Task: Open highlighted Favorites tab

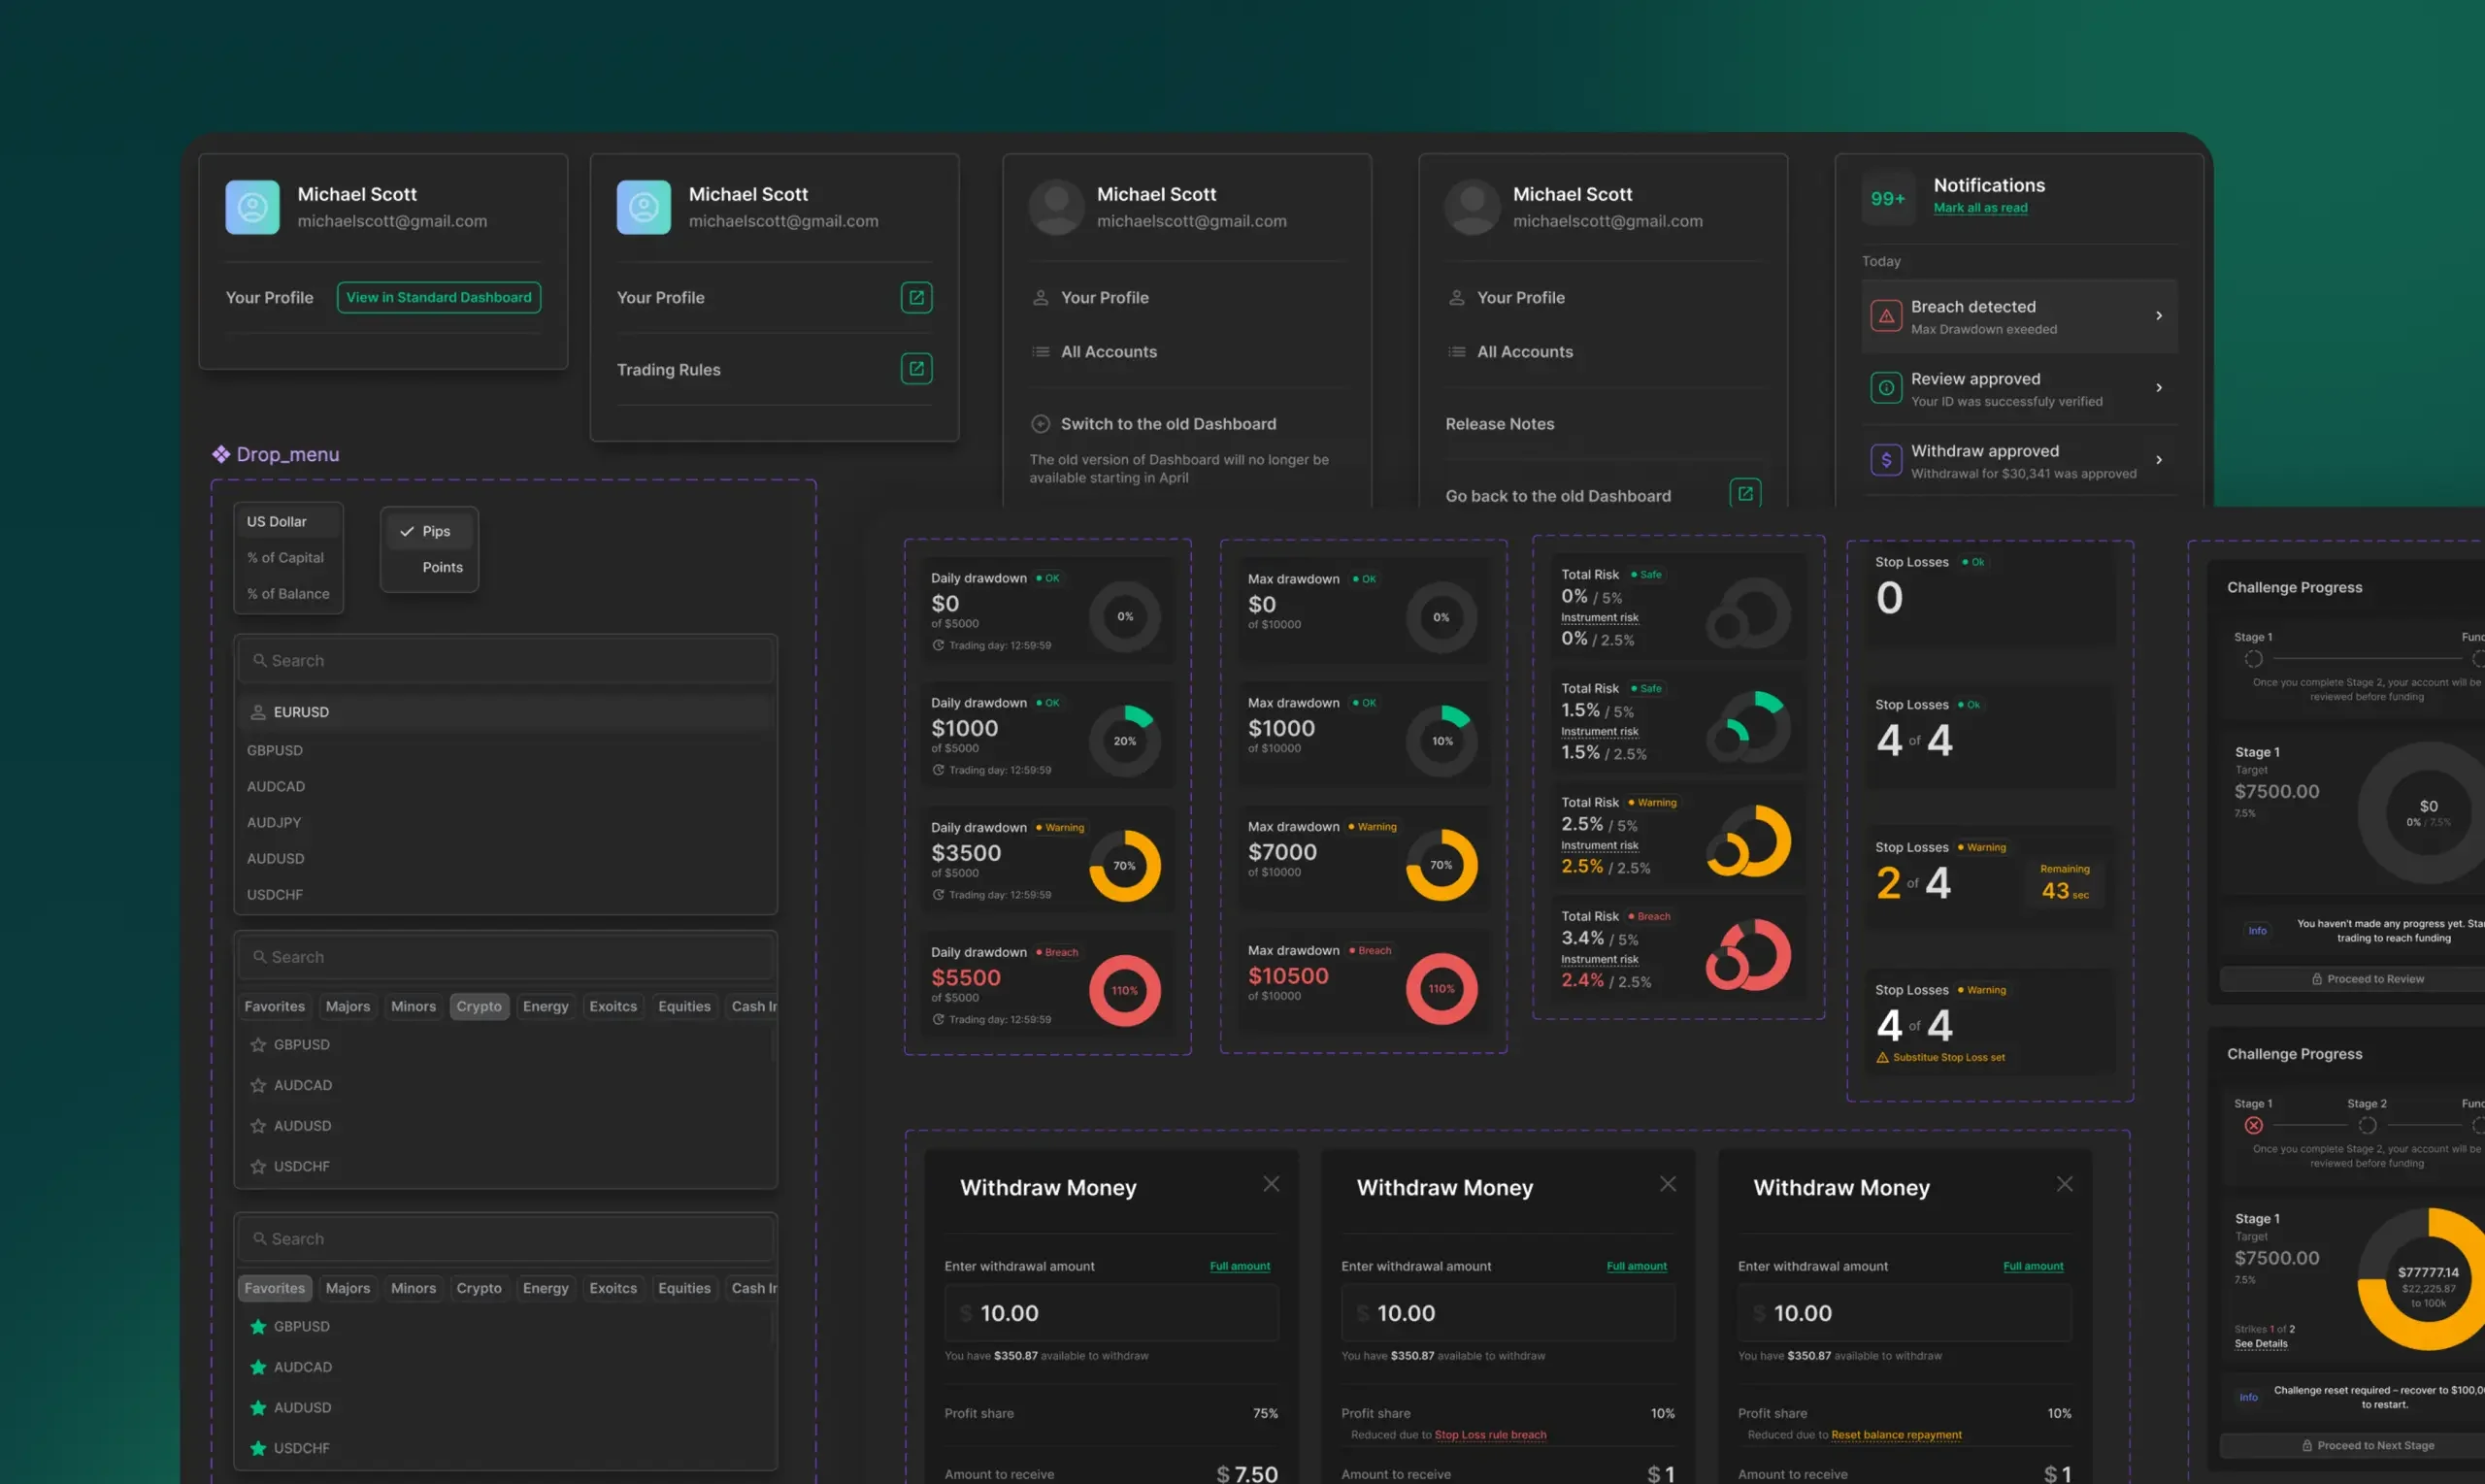Action: 274,1288
